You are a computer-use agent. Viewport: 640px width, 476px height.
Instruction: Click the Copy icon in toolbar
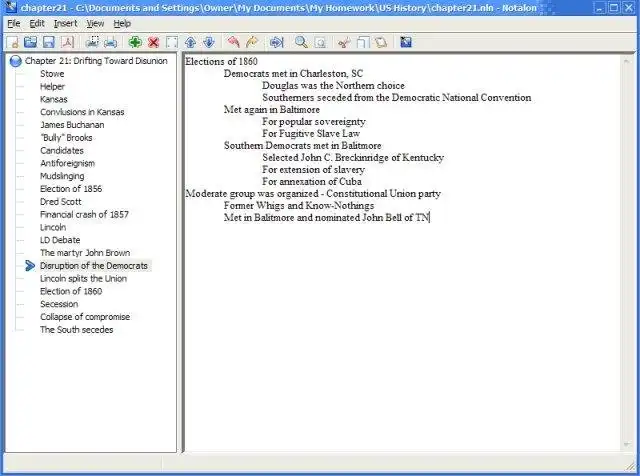362,42
